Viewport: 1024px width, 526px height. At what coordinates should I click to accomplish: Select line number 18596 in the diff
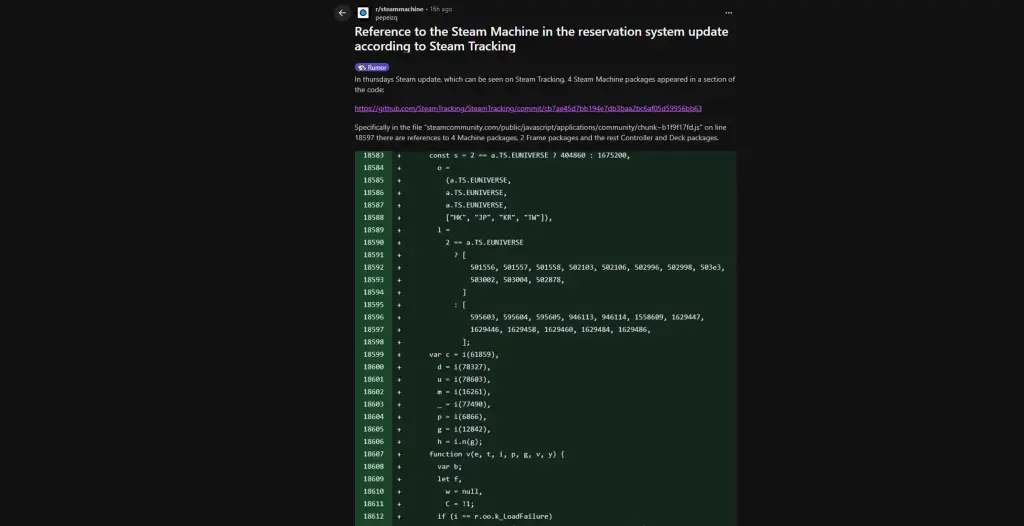pos(374,317)
